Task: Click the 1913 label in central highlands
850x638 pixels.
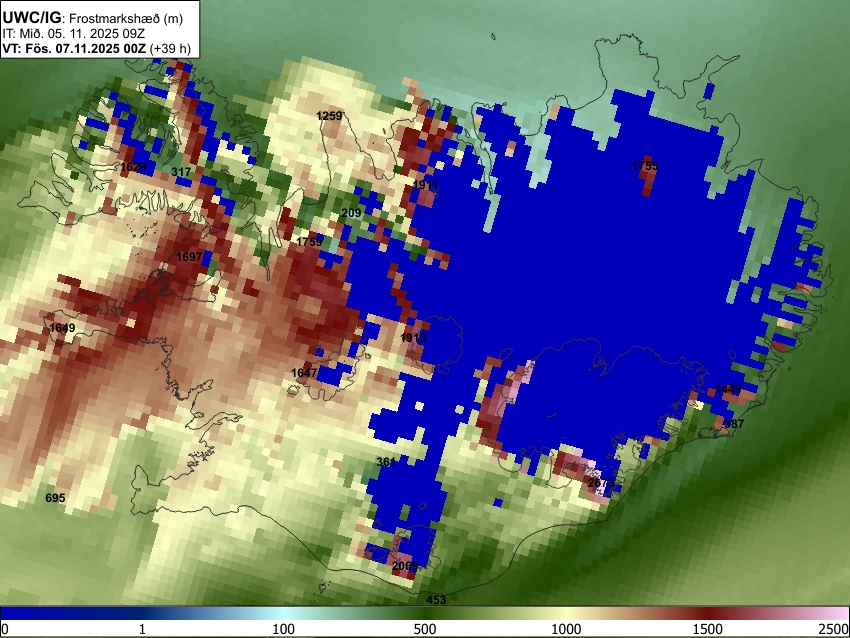Action: [413, 338]
